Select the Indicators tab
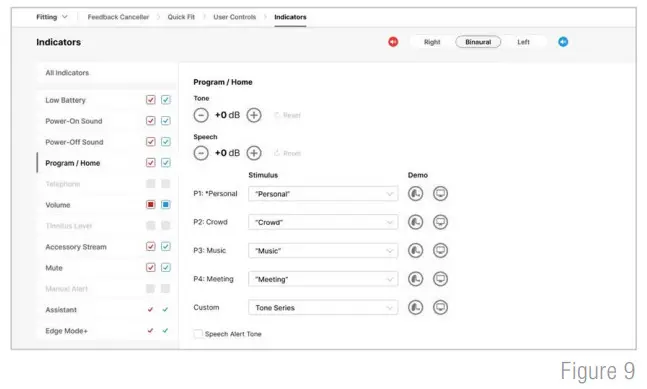This screenshot has width=647, height=389. [290, 17]
